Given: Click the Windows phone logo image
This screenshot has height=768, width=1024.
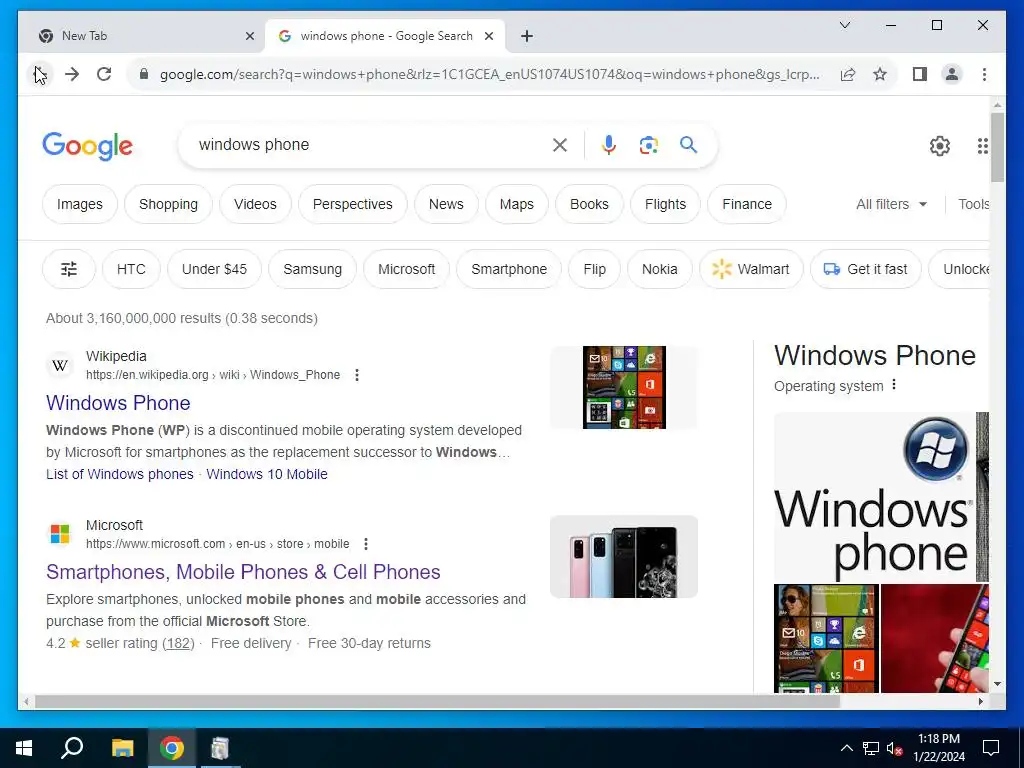Looking at the screenshot, I should 874,497.
